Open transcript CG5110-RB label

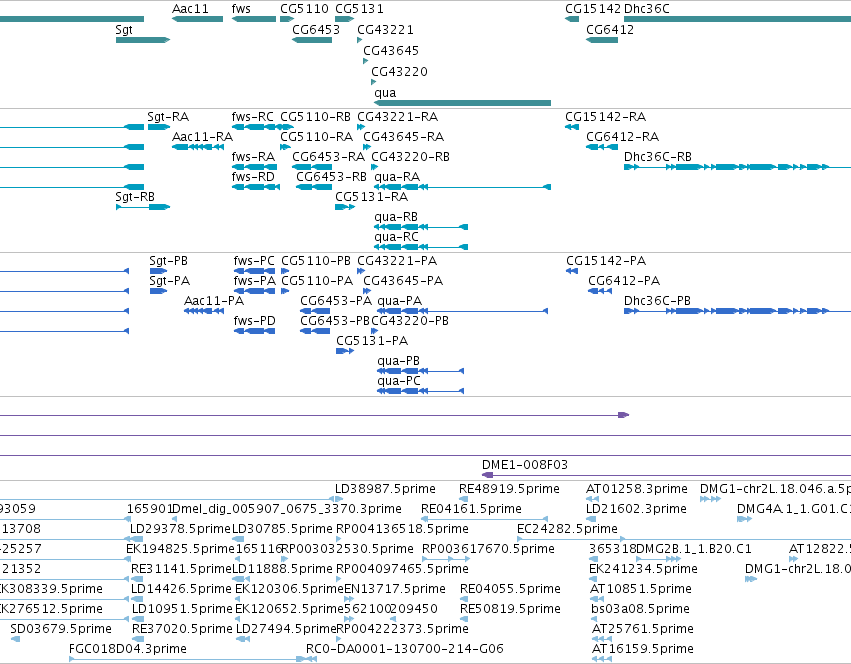coord(315,117)
